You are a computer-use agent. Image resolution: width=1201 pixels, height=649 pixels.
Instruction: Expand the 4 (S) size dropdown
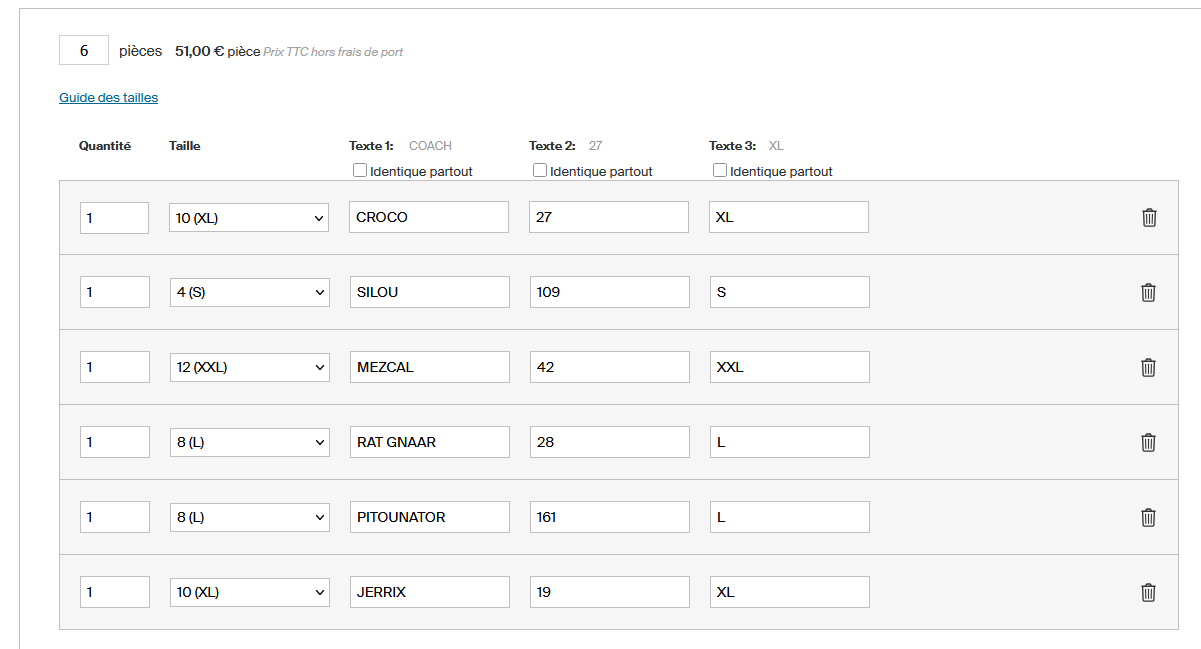249,292
